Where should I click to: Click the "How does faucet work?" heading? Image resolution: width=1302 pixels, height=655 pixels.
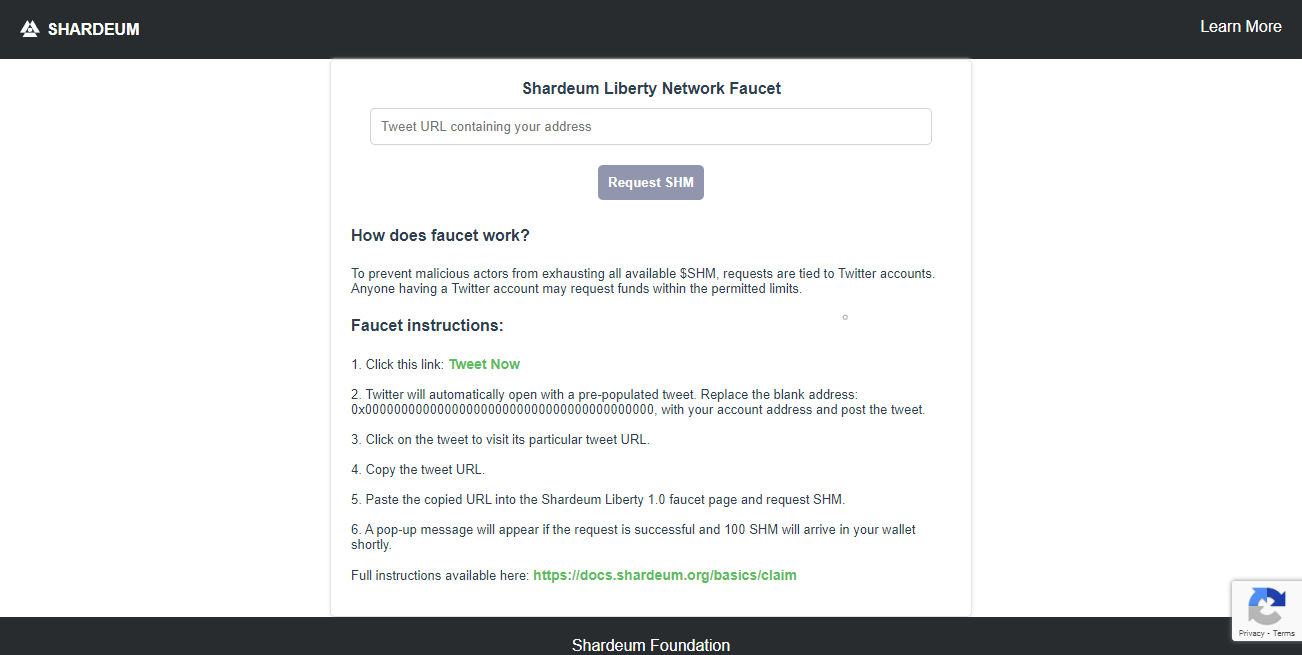[x=440, y=236]
